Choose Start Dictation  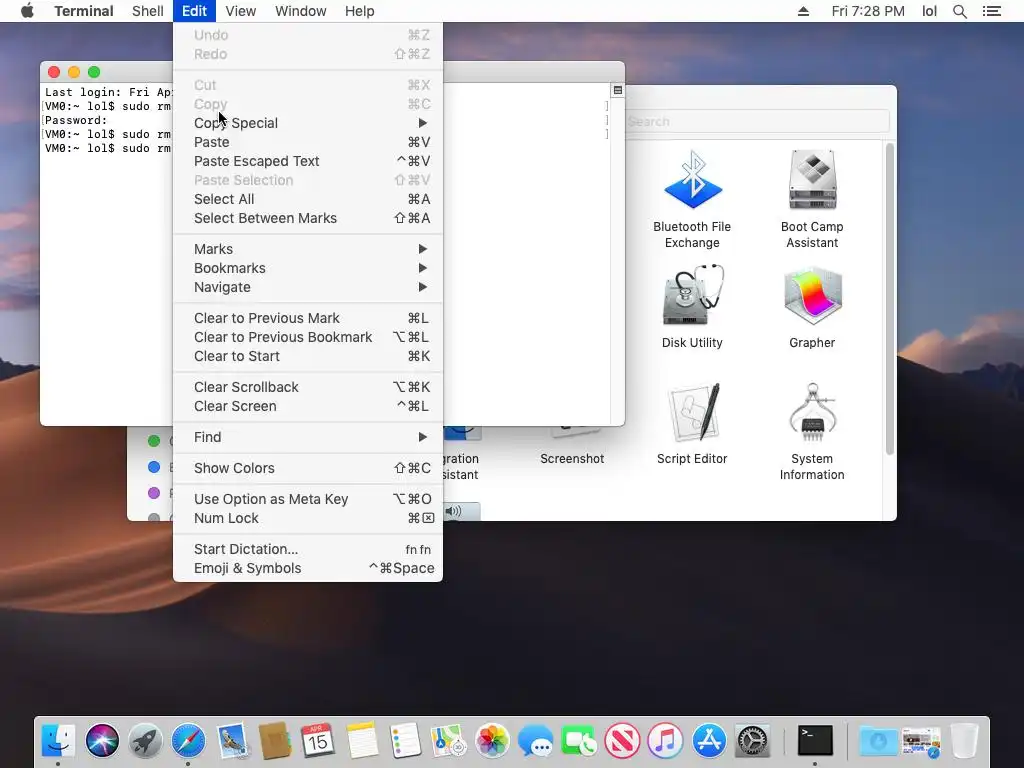(x=308, y=549)
